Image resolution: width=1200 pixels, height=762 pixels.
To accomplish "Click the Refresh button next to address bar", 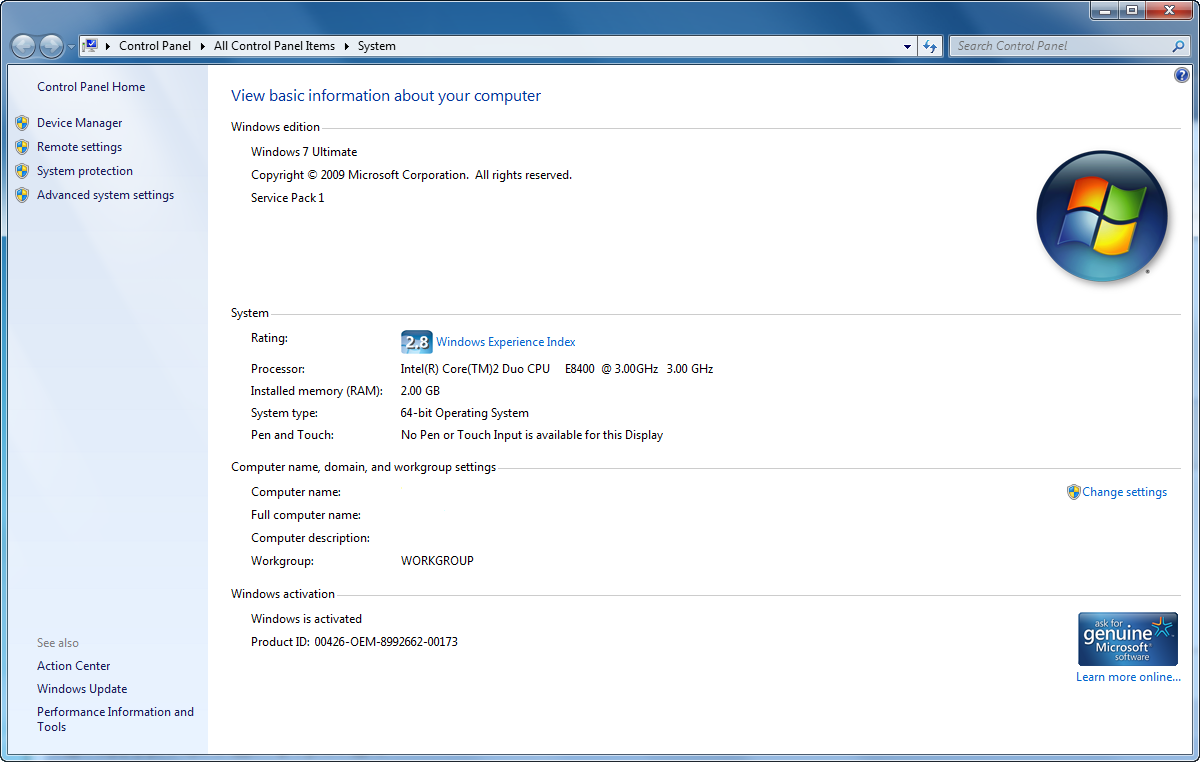I will 930,46.
